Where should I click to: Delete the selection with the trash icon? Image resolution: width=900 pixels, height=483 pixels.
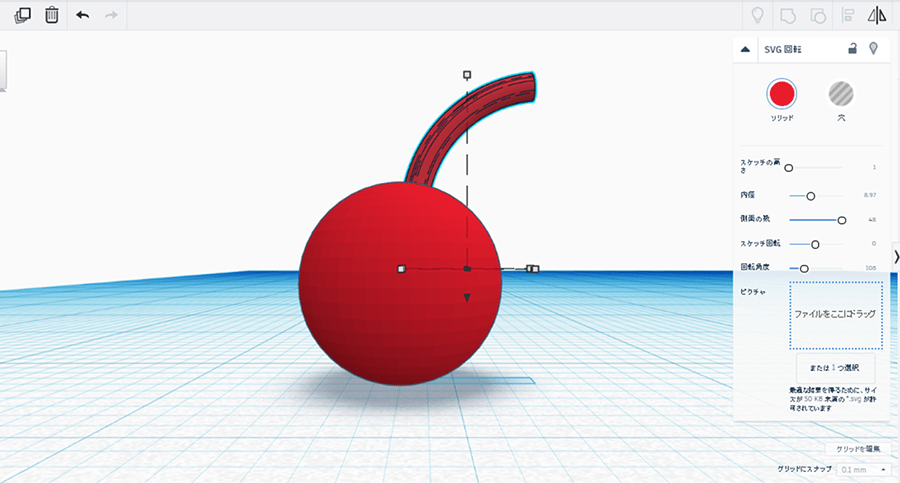click(x=52, y=15)
